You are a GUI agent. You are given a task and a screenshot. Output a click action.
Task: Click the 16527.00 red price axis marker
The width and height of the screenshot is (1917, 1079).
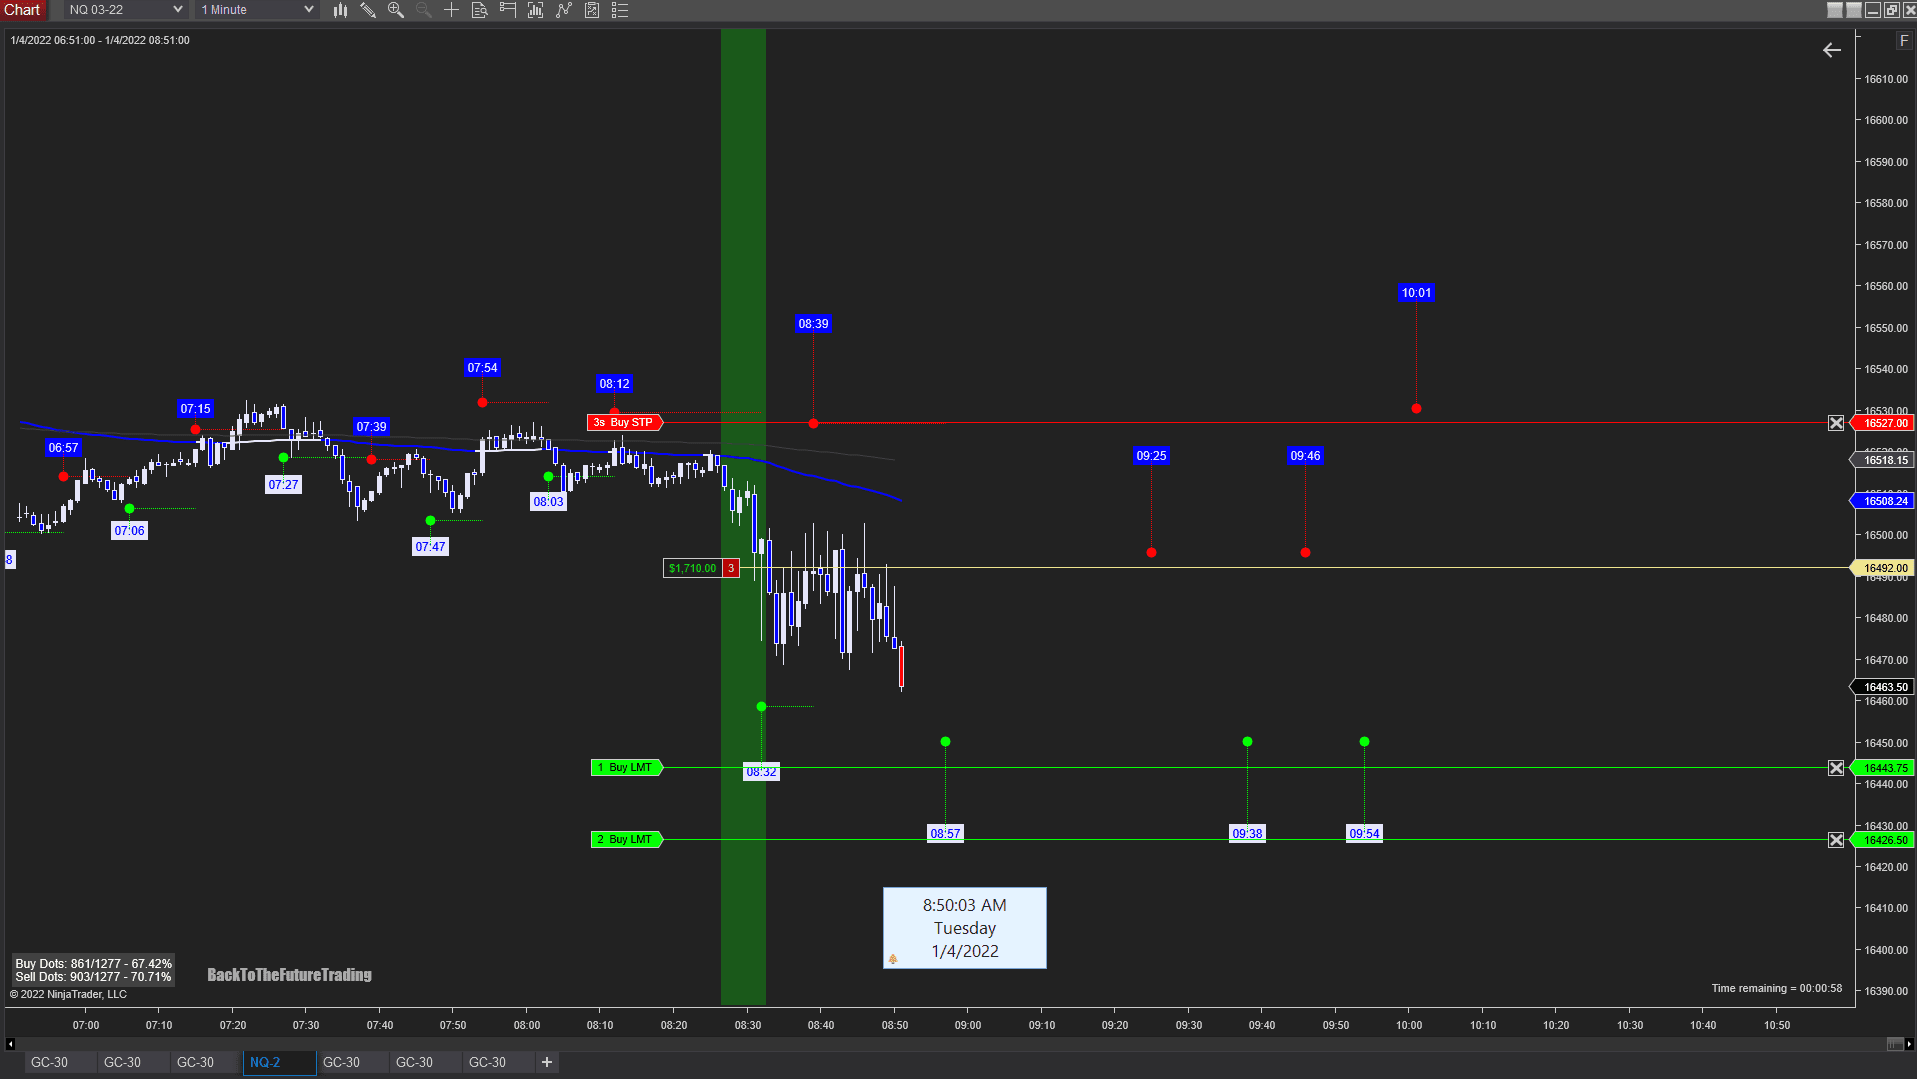(x=1882, y=423)
